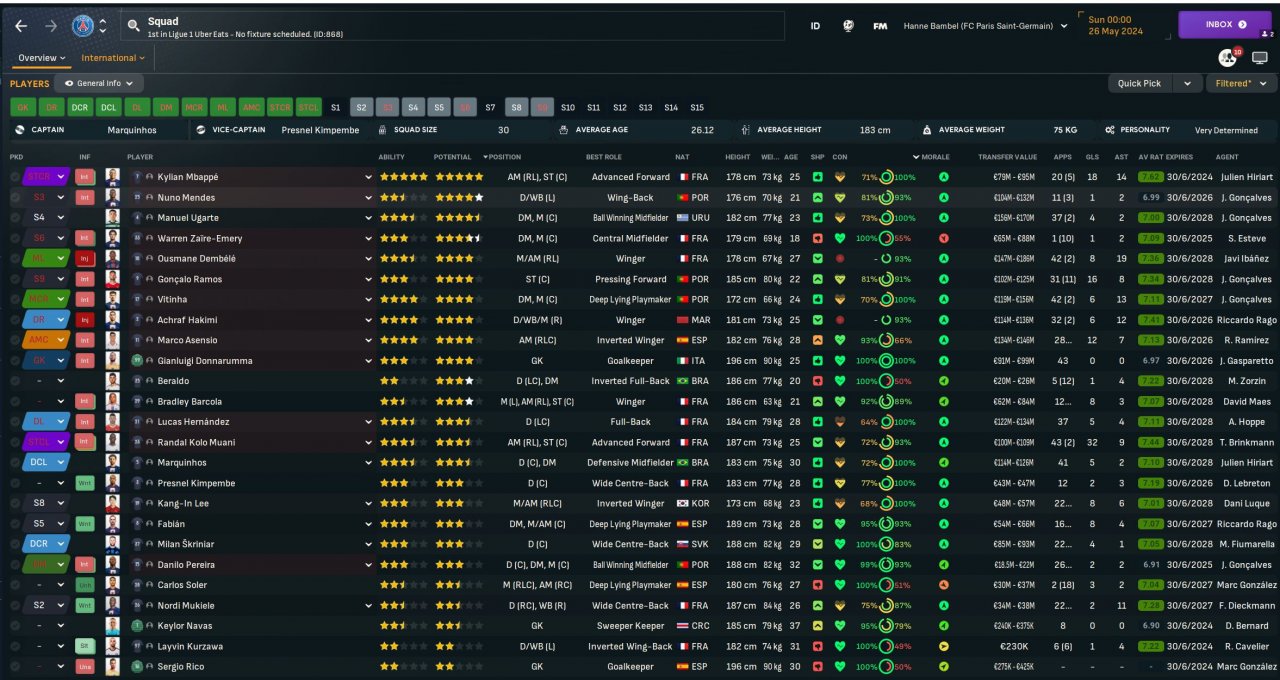Click Warren Zaïre-Emery's red morale icon

pos(944,238)
